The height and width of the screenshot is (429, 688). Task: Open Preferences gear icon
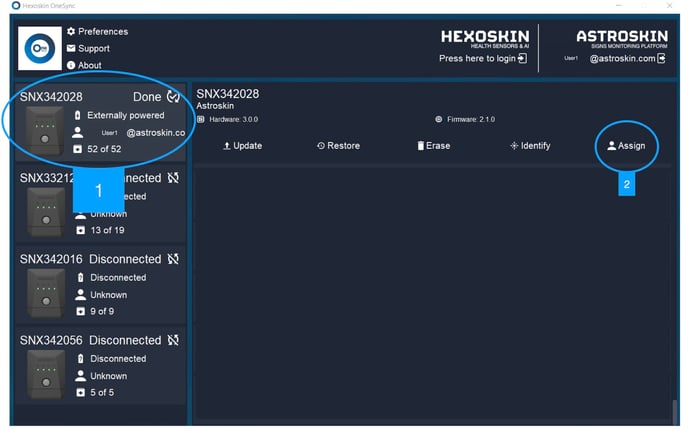click(71, 31)
